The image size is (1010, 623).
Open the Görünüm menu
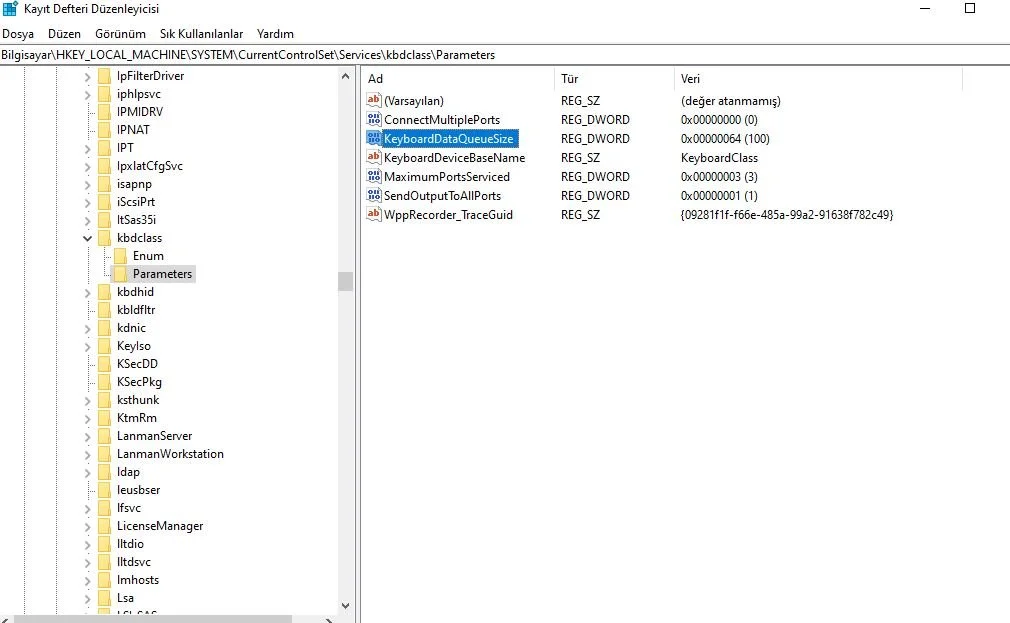click(120, 34)
